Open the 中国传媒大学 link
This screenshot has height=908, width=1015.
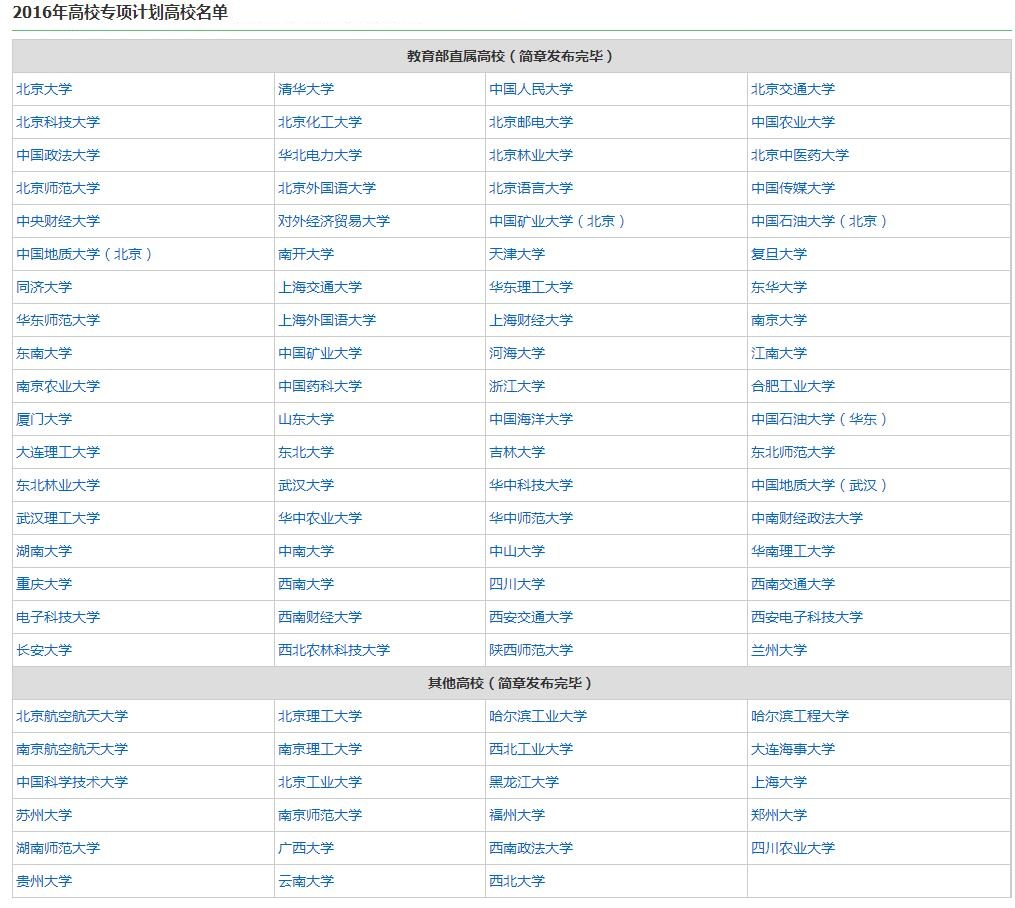[793, 188]
